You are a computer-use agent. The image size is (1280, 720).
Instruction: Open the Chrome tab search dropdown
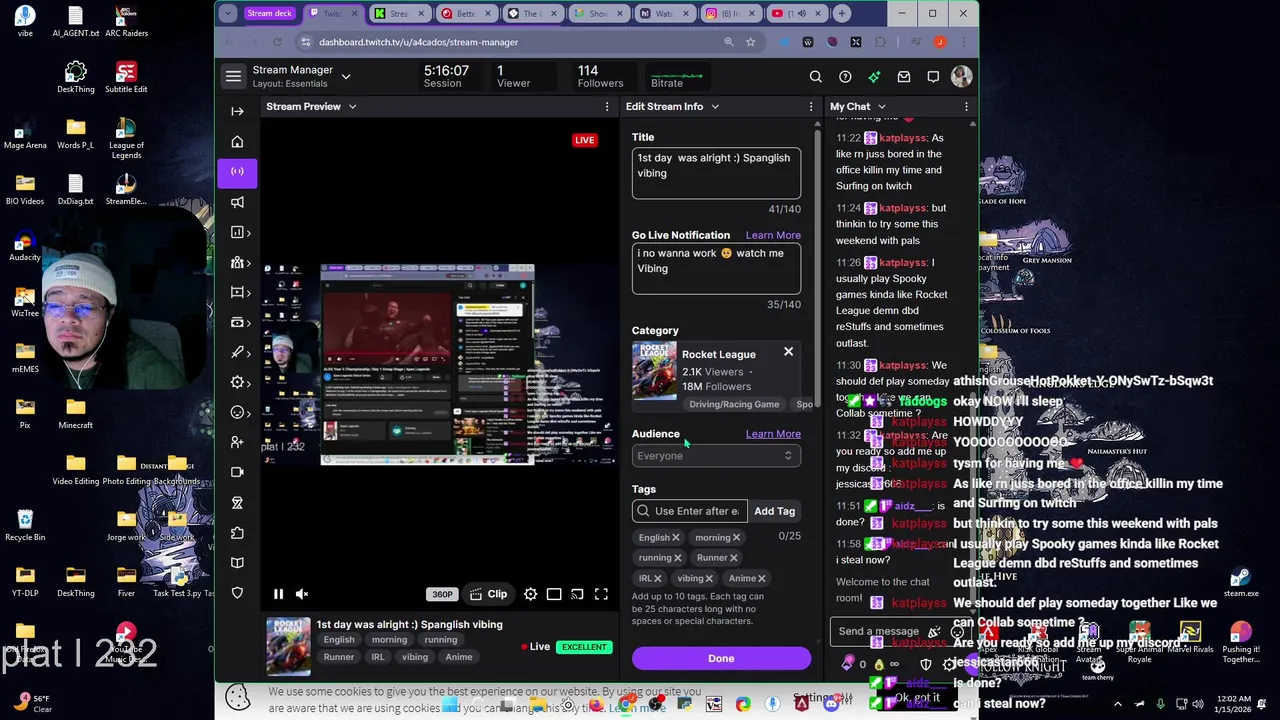pos(228,13)
